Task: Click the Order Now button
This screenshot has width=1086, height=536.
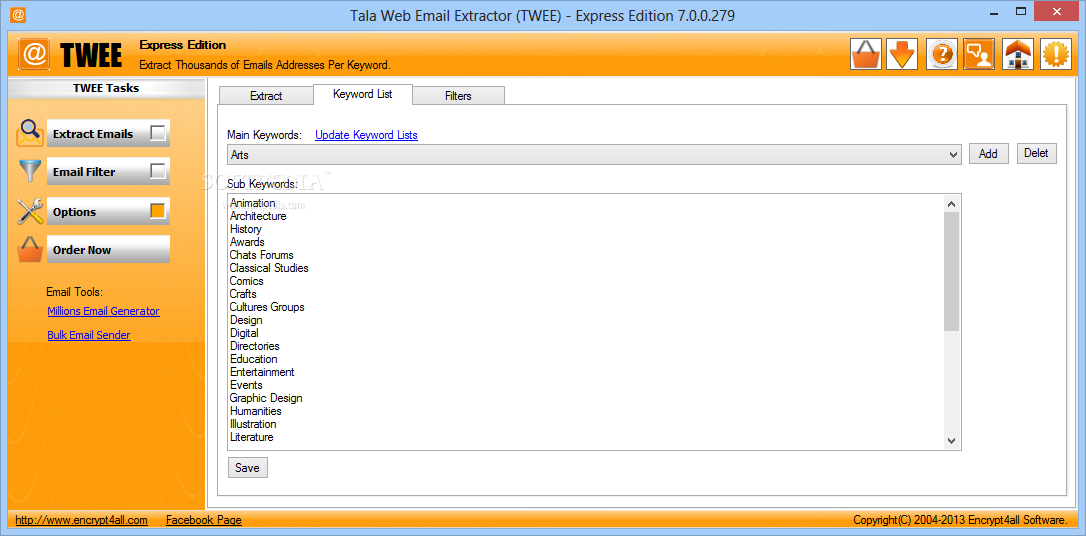Action: pos(108,250)
